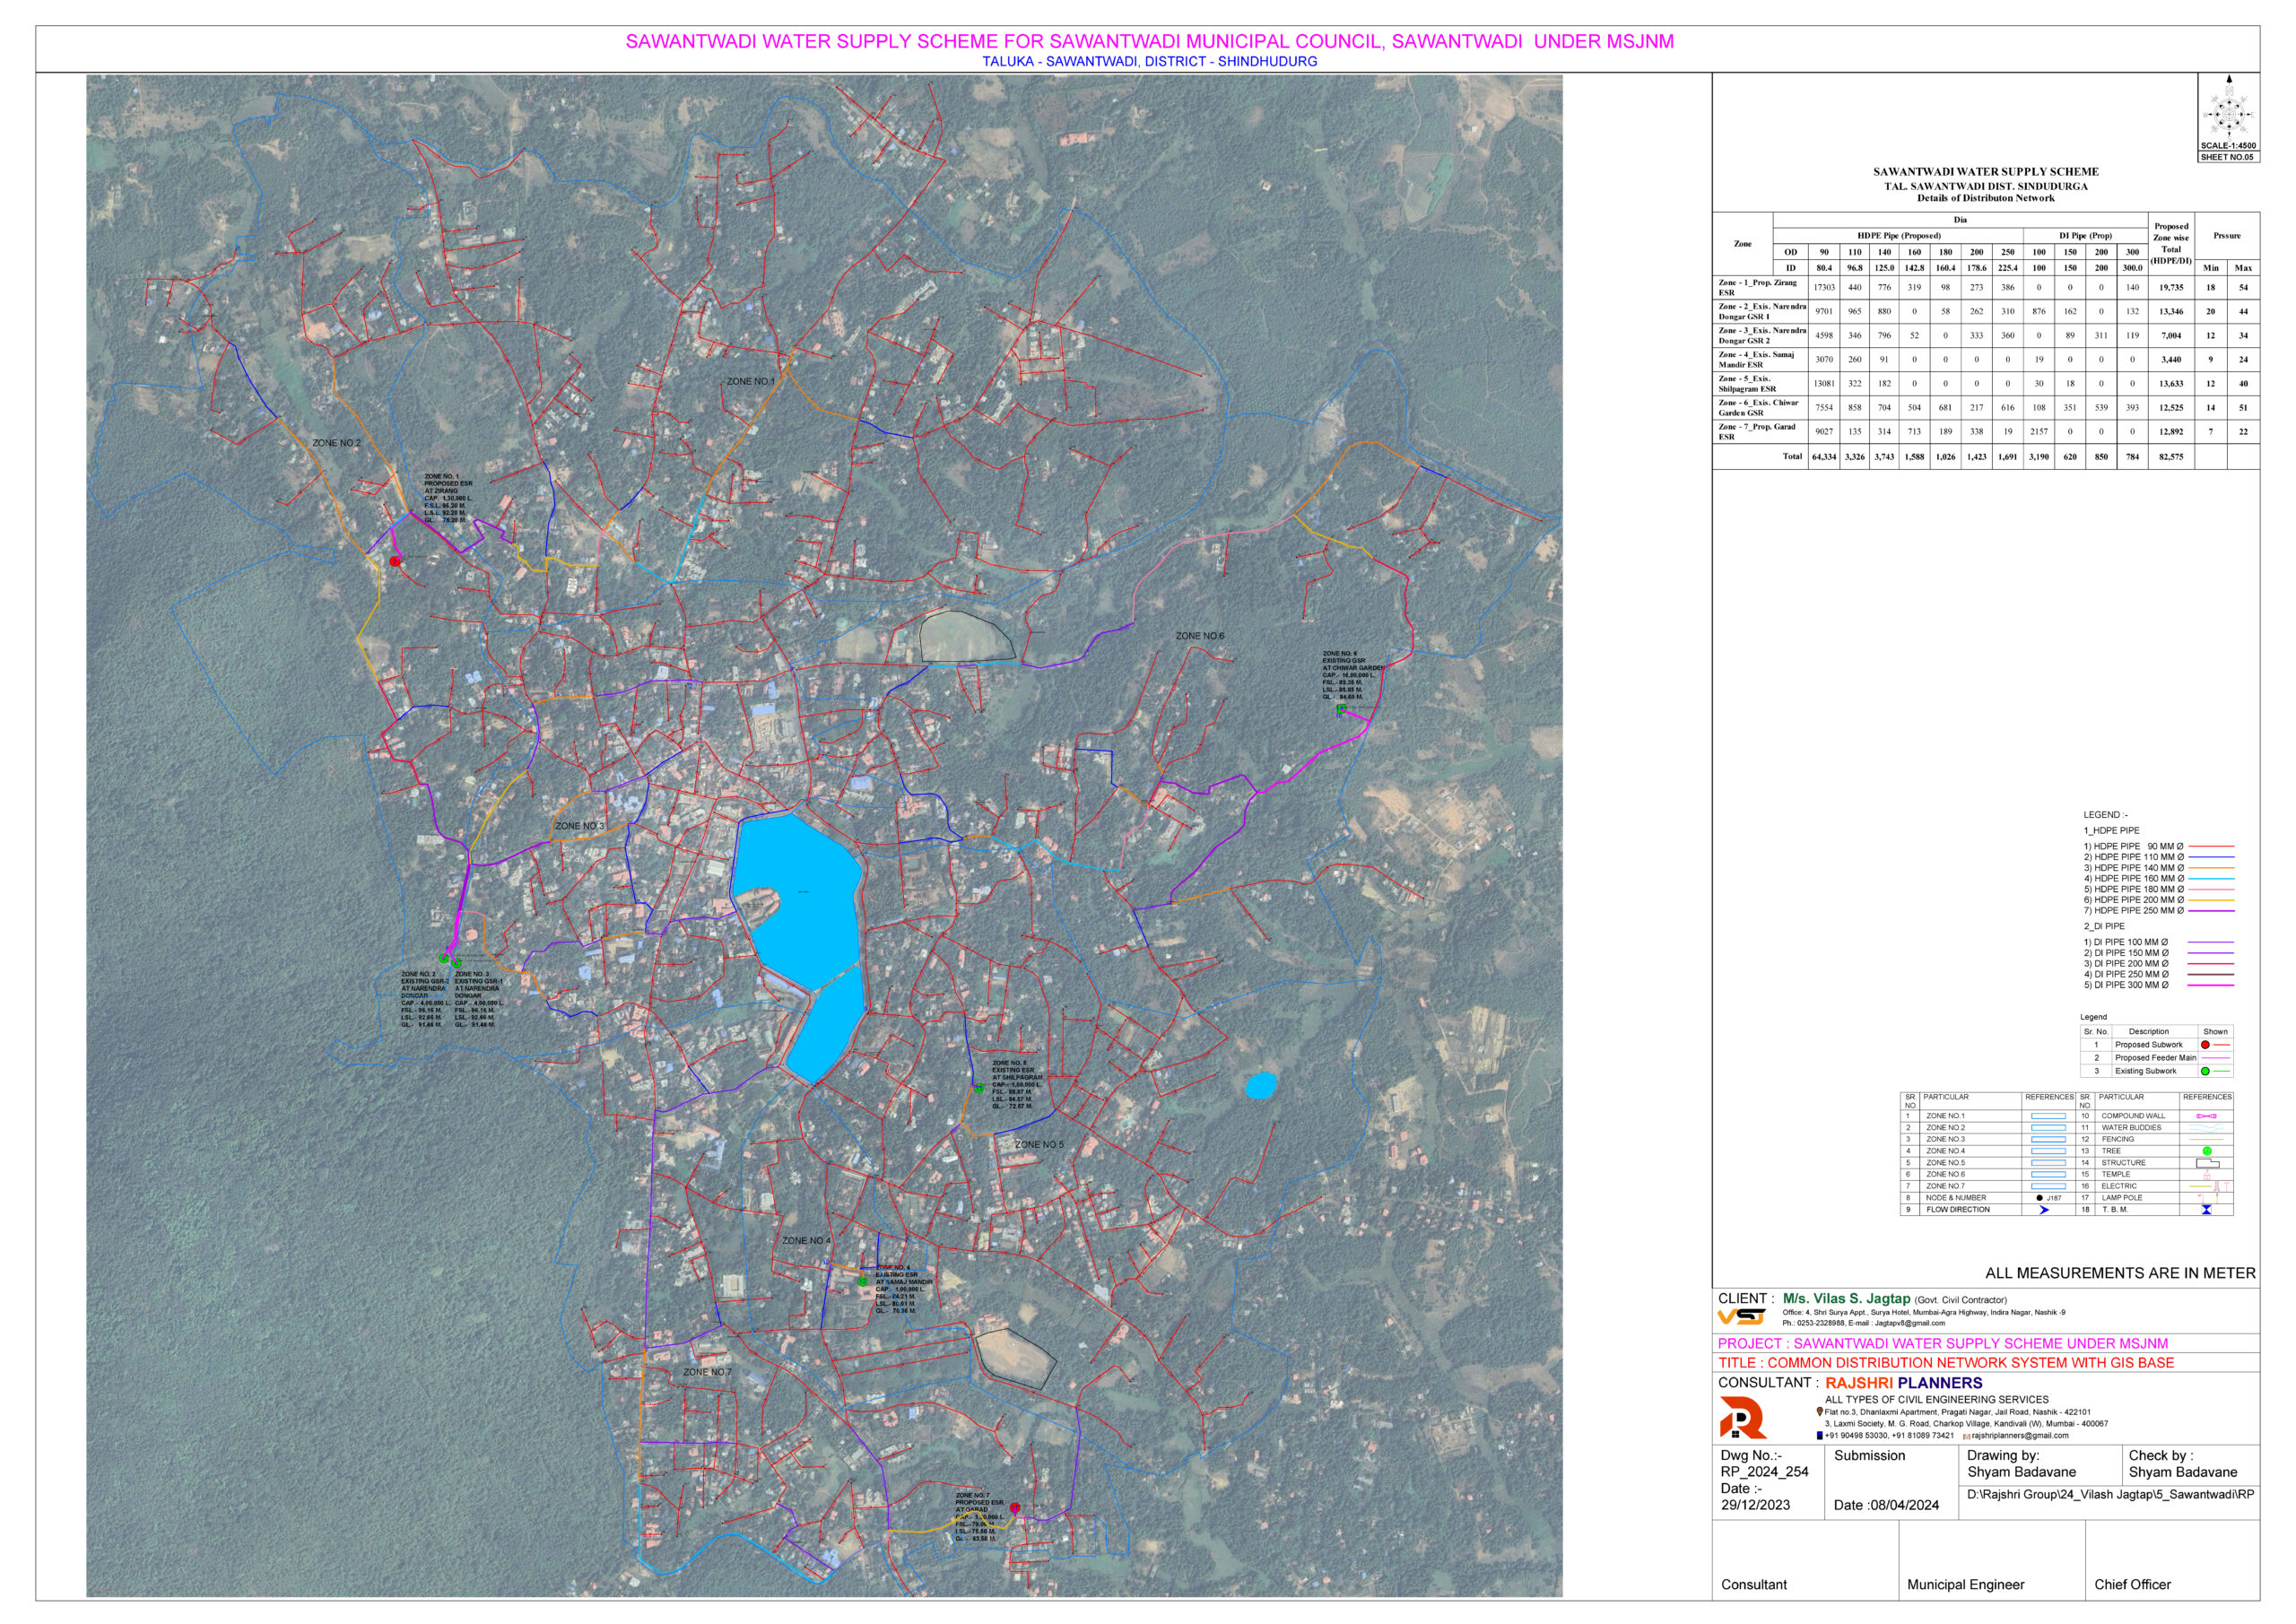The width and height of the screenshot is (2296, 1624).
Task: Click the rajshriplanners@gmail.com email address
Action: [x=2019, y=1436]
